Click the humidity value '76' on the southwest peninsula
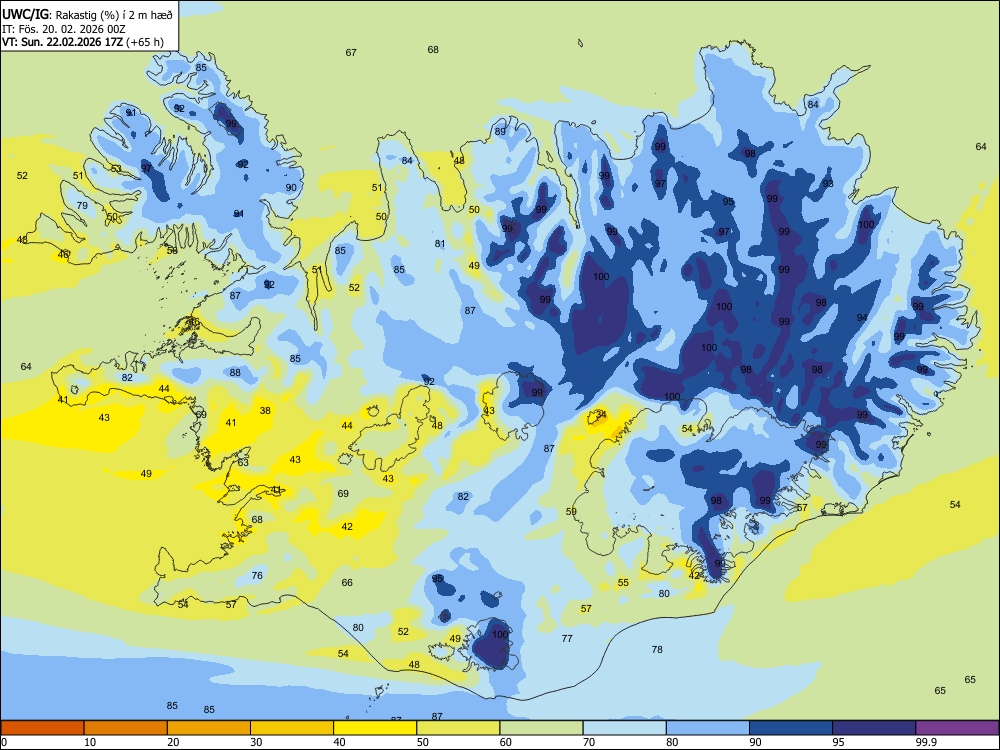 [x=257, y=575]
